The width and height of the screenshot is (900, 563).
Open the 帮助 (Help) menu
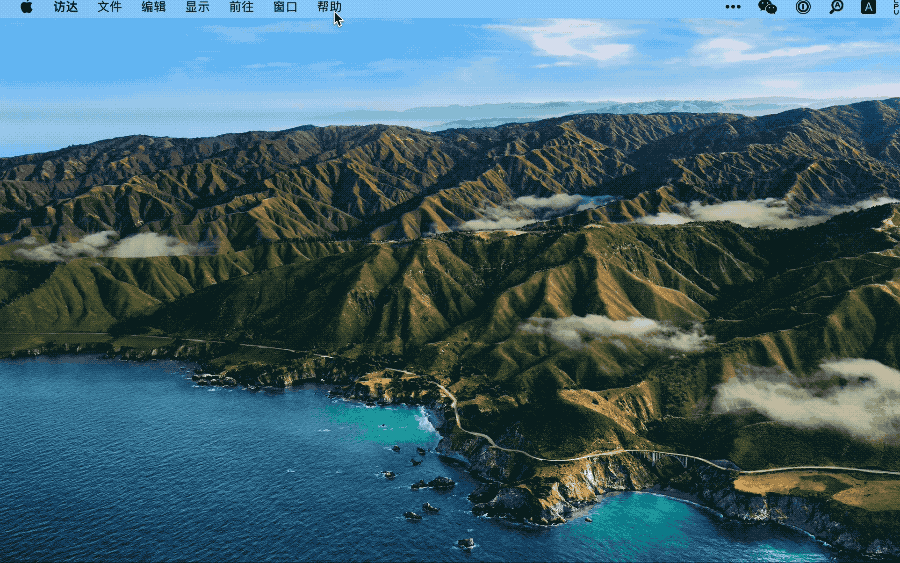[x=329, y=7]
